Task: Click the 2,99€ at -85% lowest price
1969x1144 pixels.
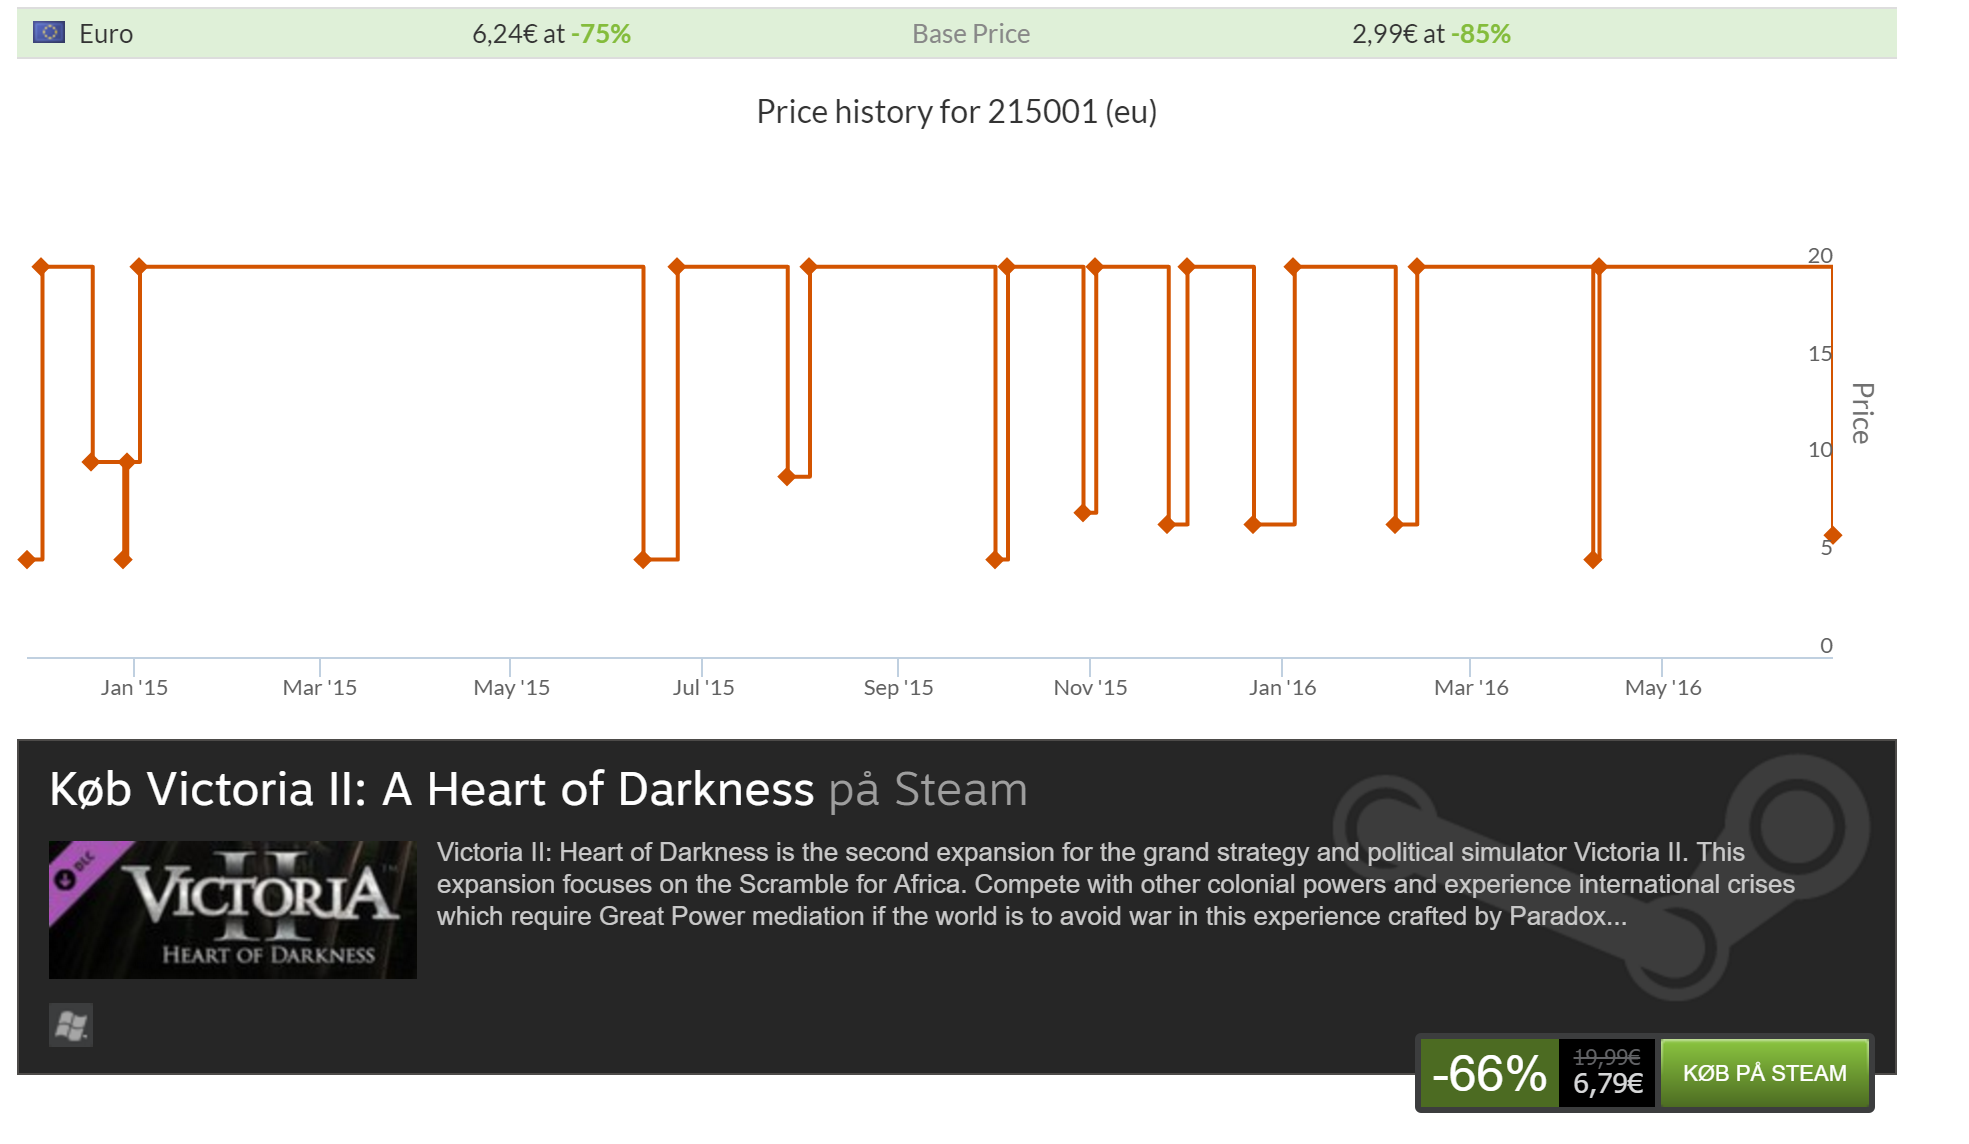Action: [1430, 34]
